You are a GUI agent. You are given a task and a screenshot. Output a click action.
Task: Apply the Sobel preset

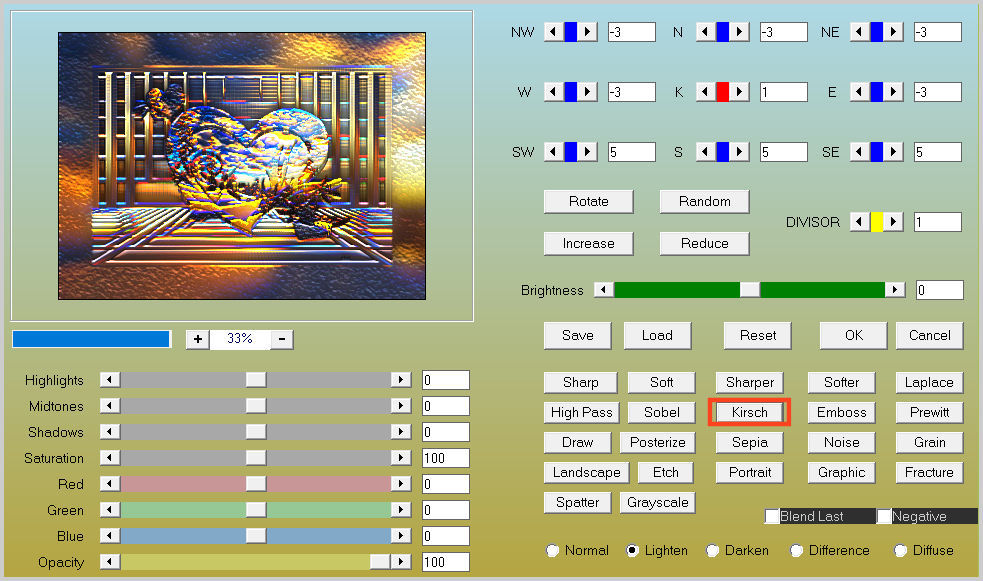click(661, 412)
